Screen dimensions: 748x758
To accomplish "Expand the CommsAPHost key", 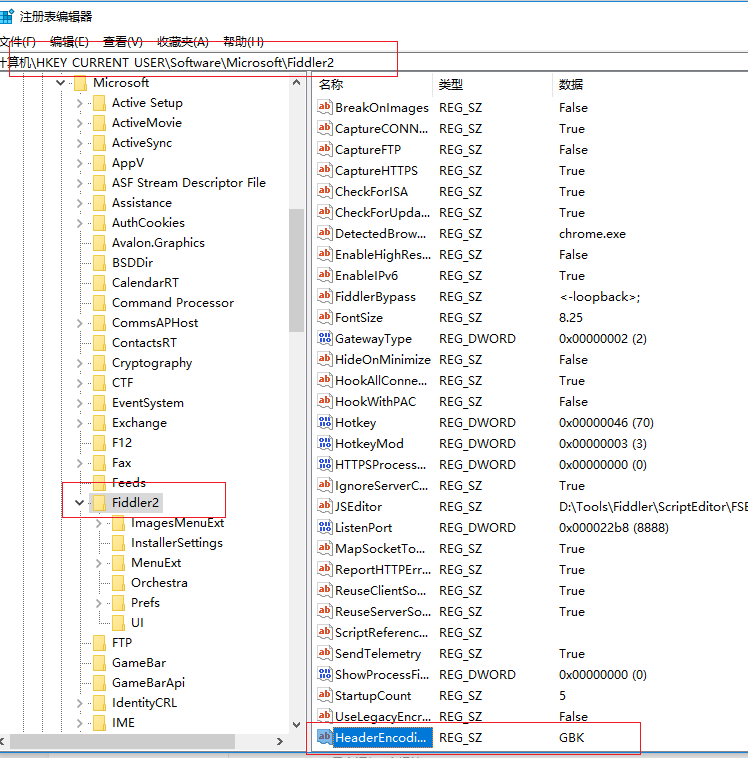I will (80, 323).
